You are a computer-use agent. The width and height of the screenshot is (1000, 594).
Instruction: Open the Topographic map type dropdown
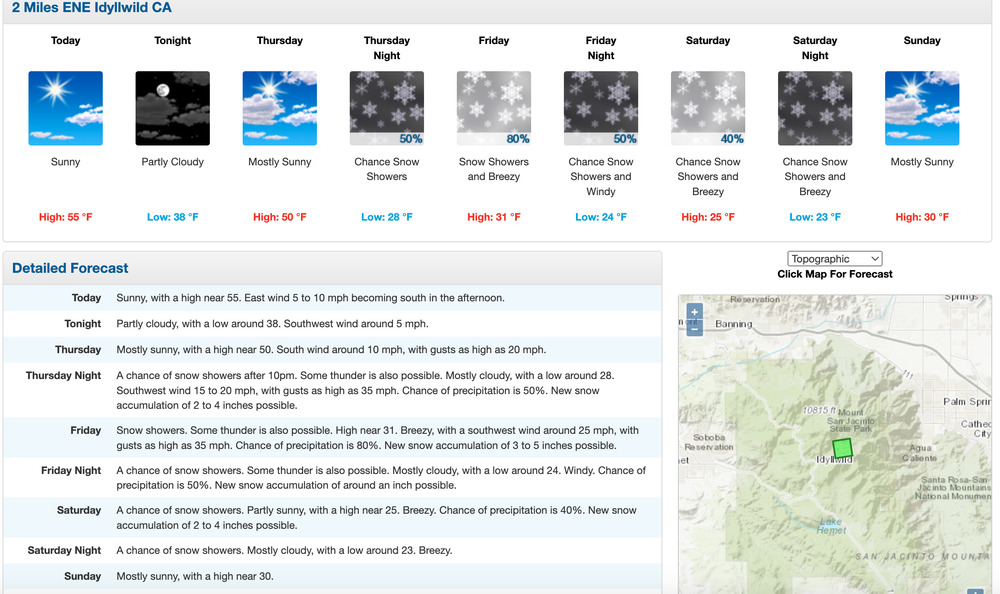835,258
